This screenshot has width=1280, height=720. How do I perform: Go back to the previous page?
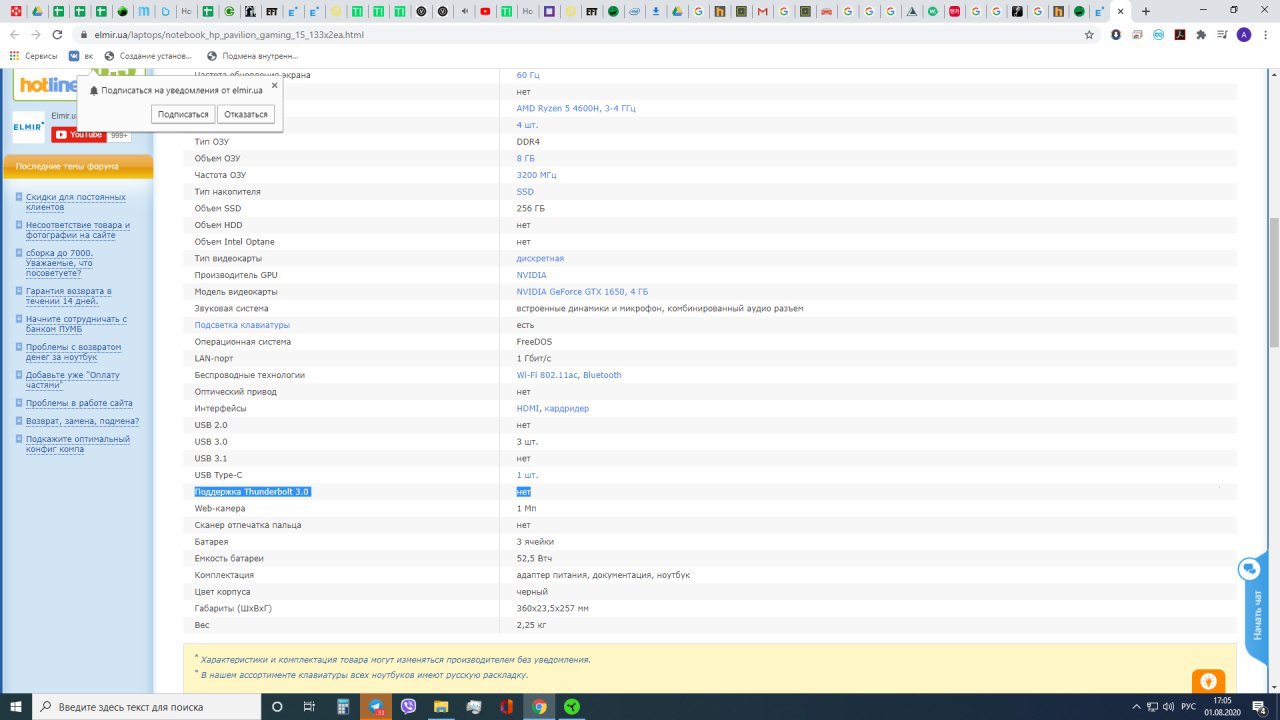coord(15,34)
